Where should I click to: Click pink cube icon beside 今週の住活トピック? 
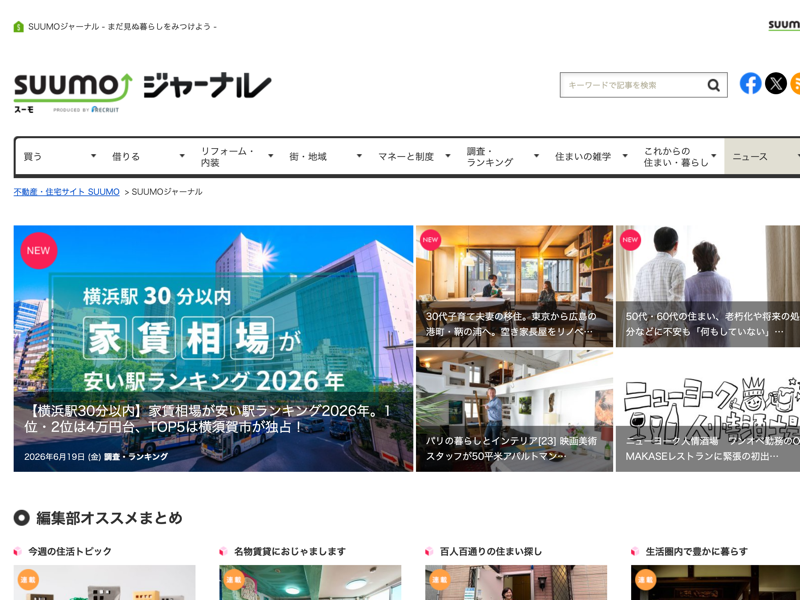18,552
